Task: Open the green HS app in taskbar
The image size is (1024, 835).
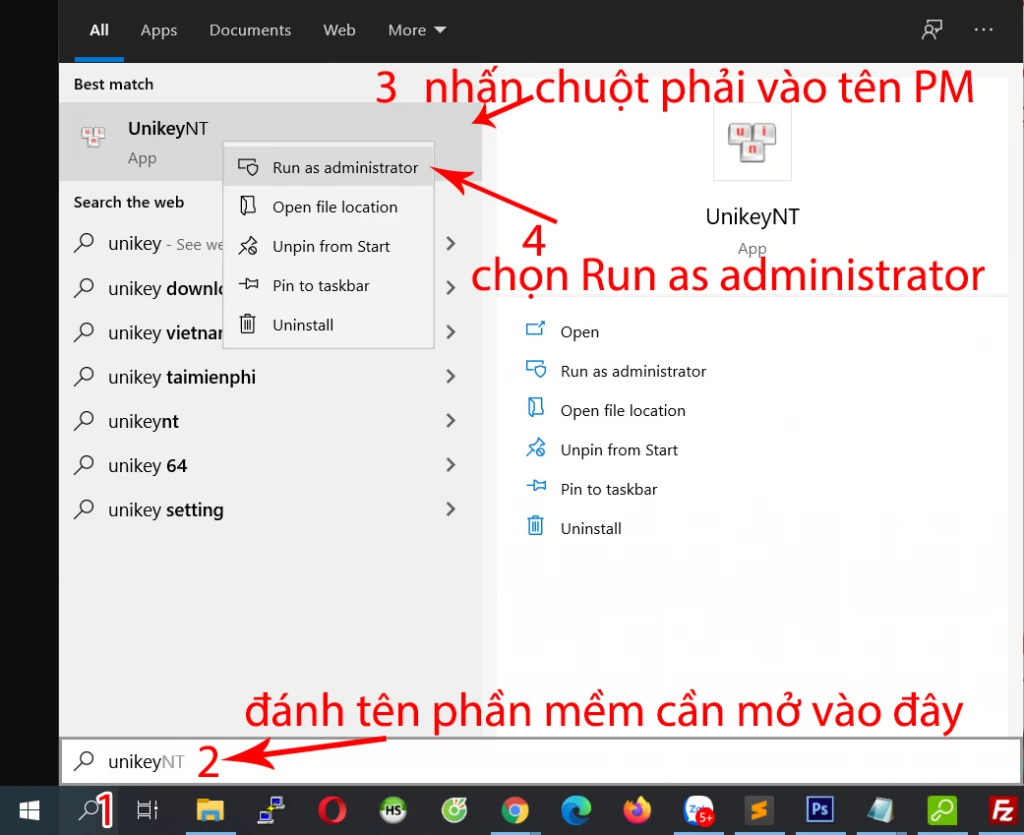Action: coord(392,810)
